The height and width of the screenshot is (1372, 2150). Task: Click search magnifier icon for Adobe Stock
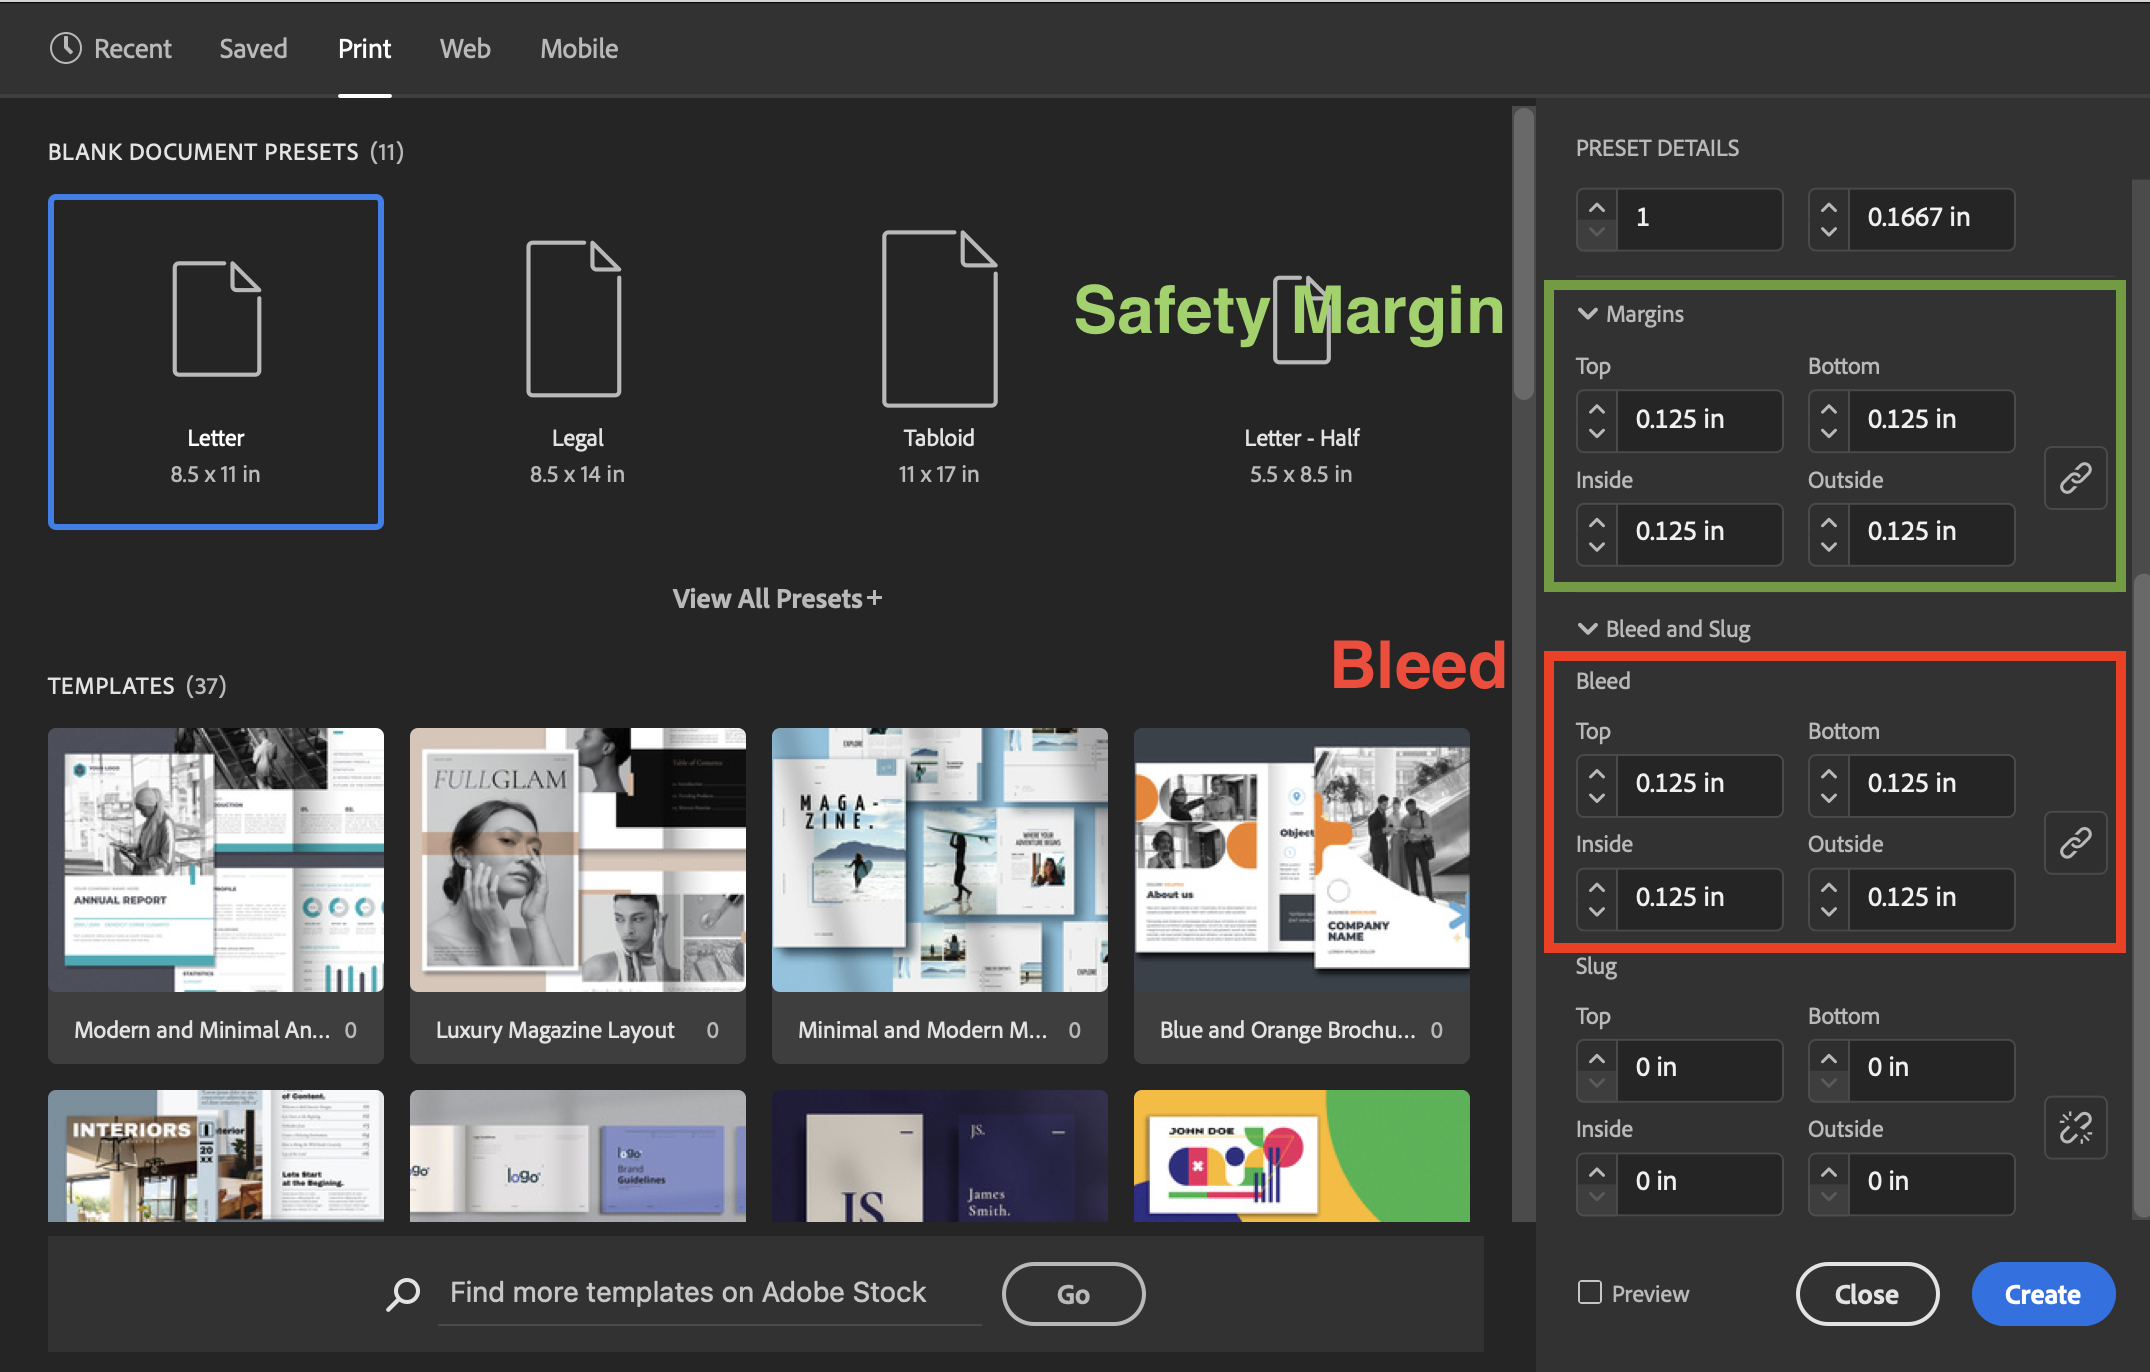tap(404, 1293)
